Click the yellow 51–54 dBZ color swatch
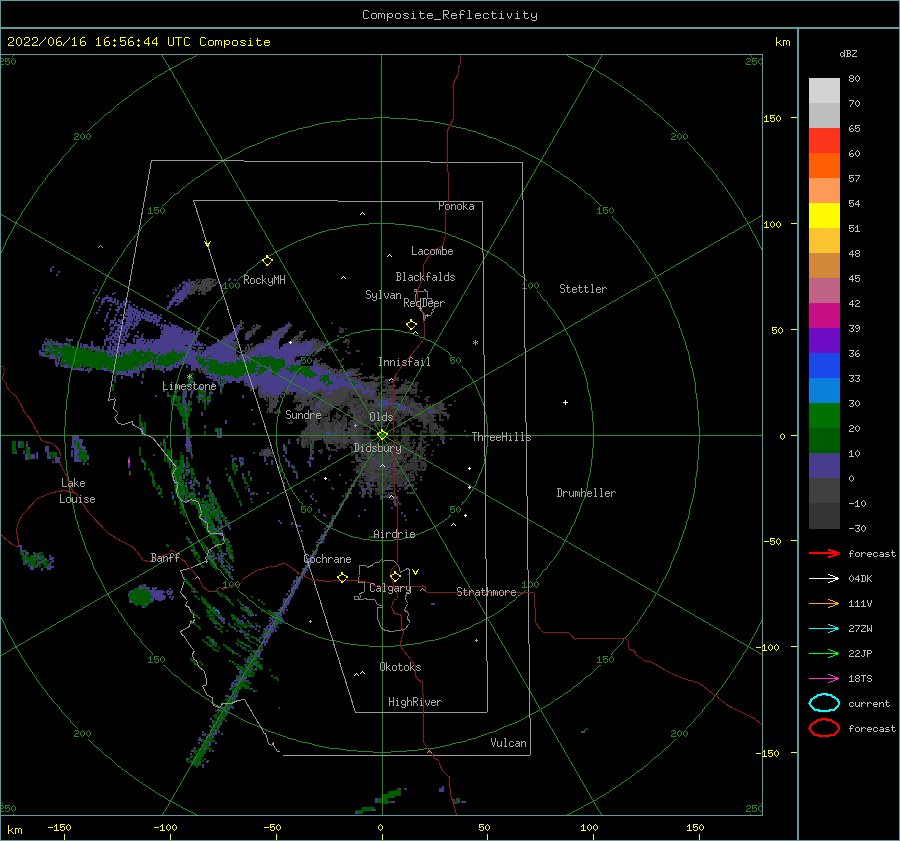The height and width of the screenshot is (841, 900). pos(824,216)
